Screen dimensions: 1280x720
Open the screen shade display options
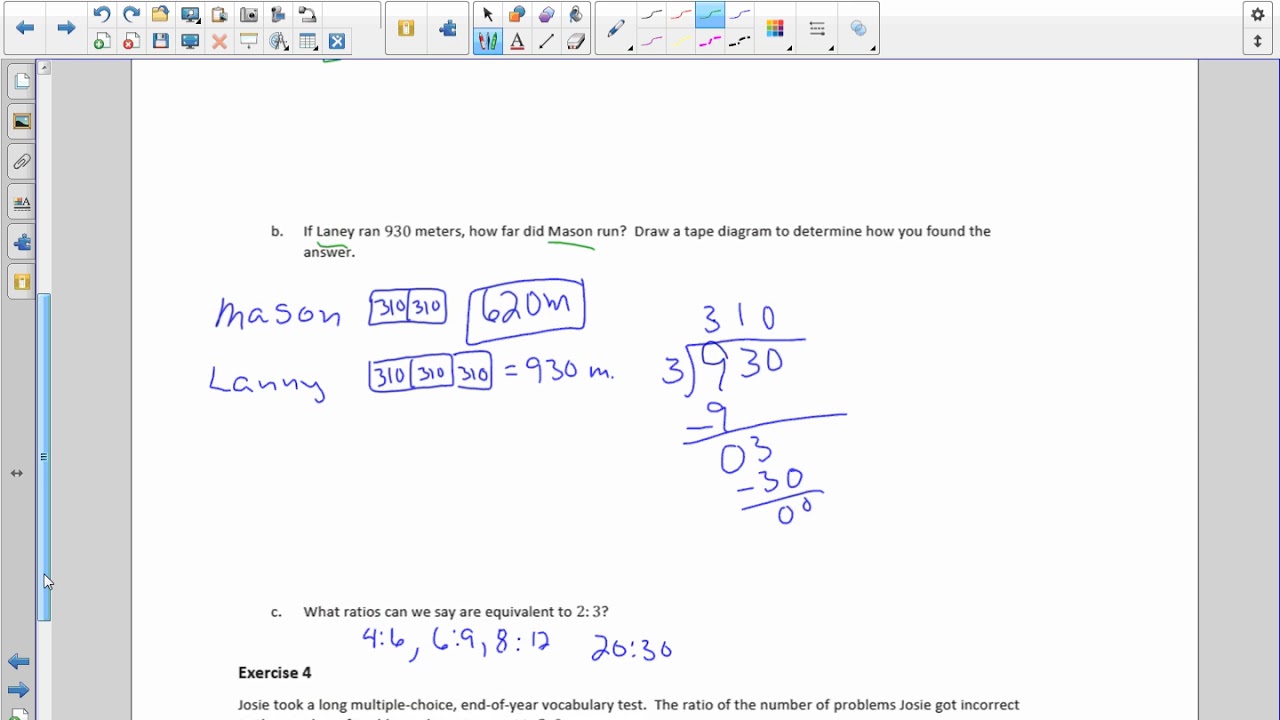click(x=190, y=14)
